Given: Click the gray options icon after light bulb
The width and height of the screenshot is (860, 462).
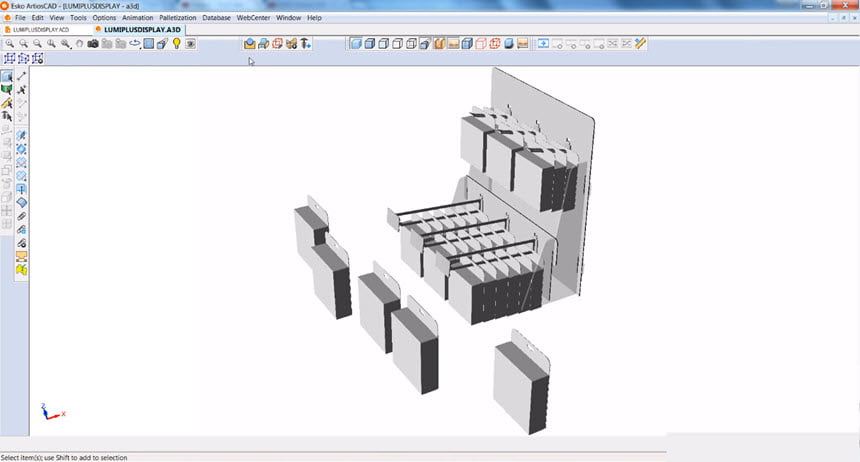Looking at the screenshot, I should (190, 43).
